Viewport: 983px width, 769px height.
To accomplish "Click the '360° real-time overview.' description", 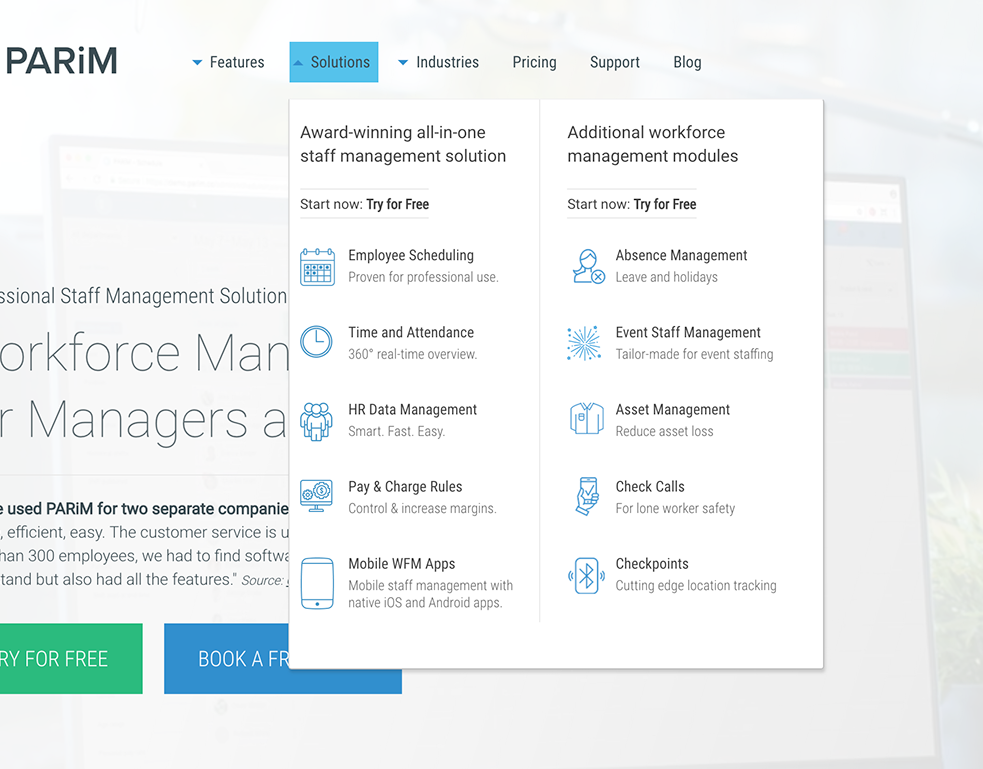I will (413, 354).
